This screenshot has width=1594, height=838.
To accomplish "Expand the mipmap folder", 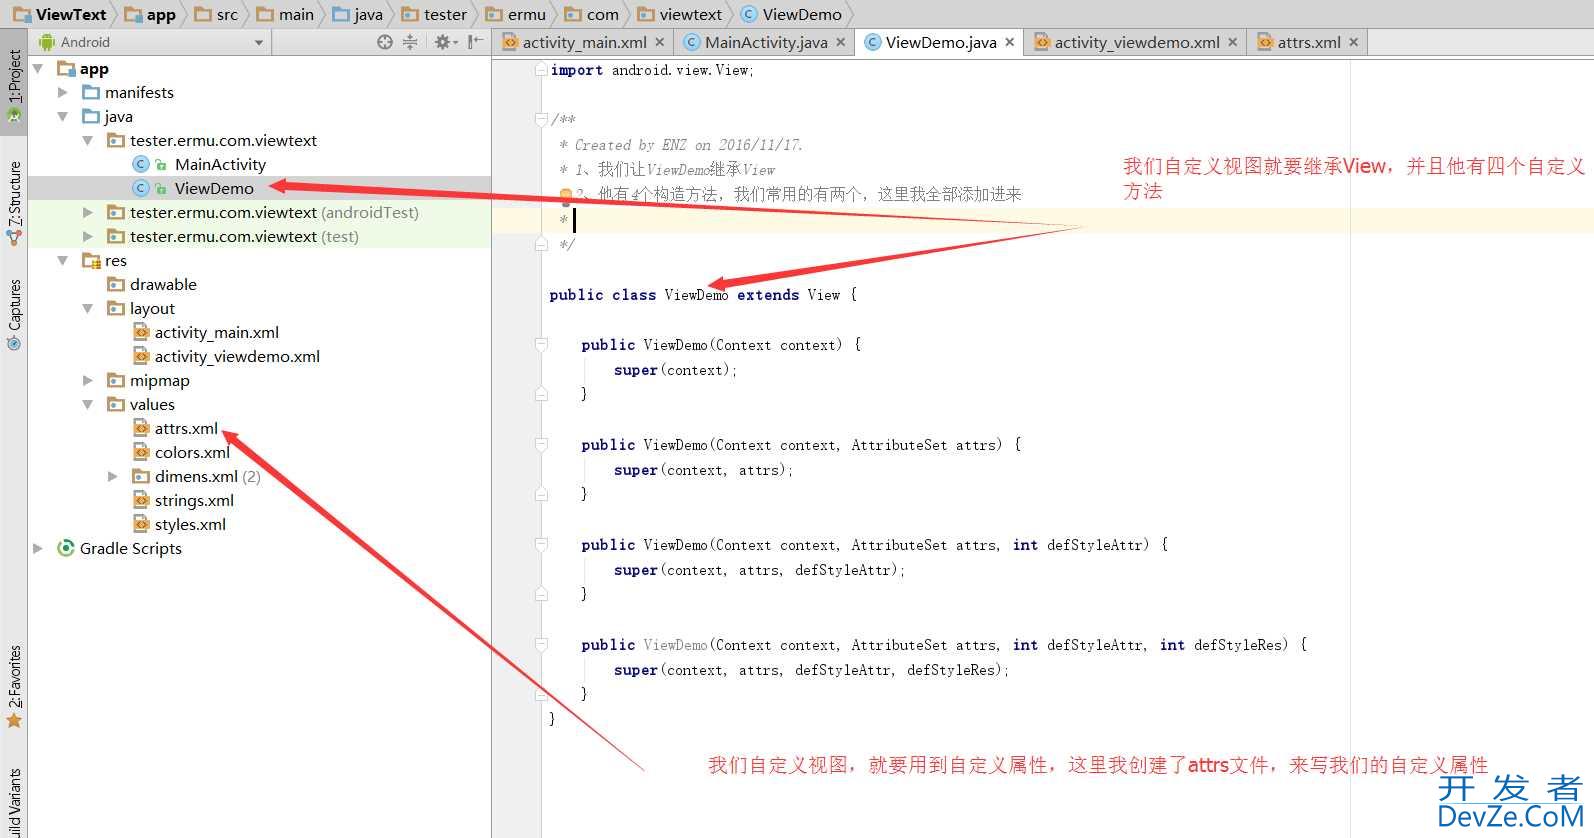I will pos(88,380).
